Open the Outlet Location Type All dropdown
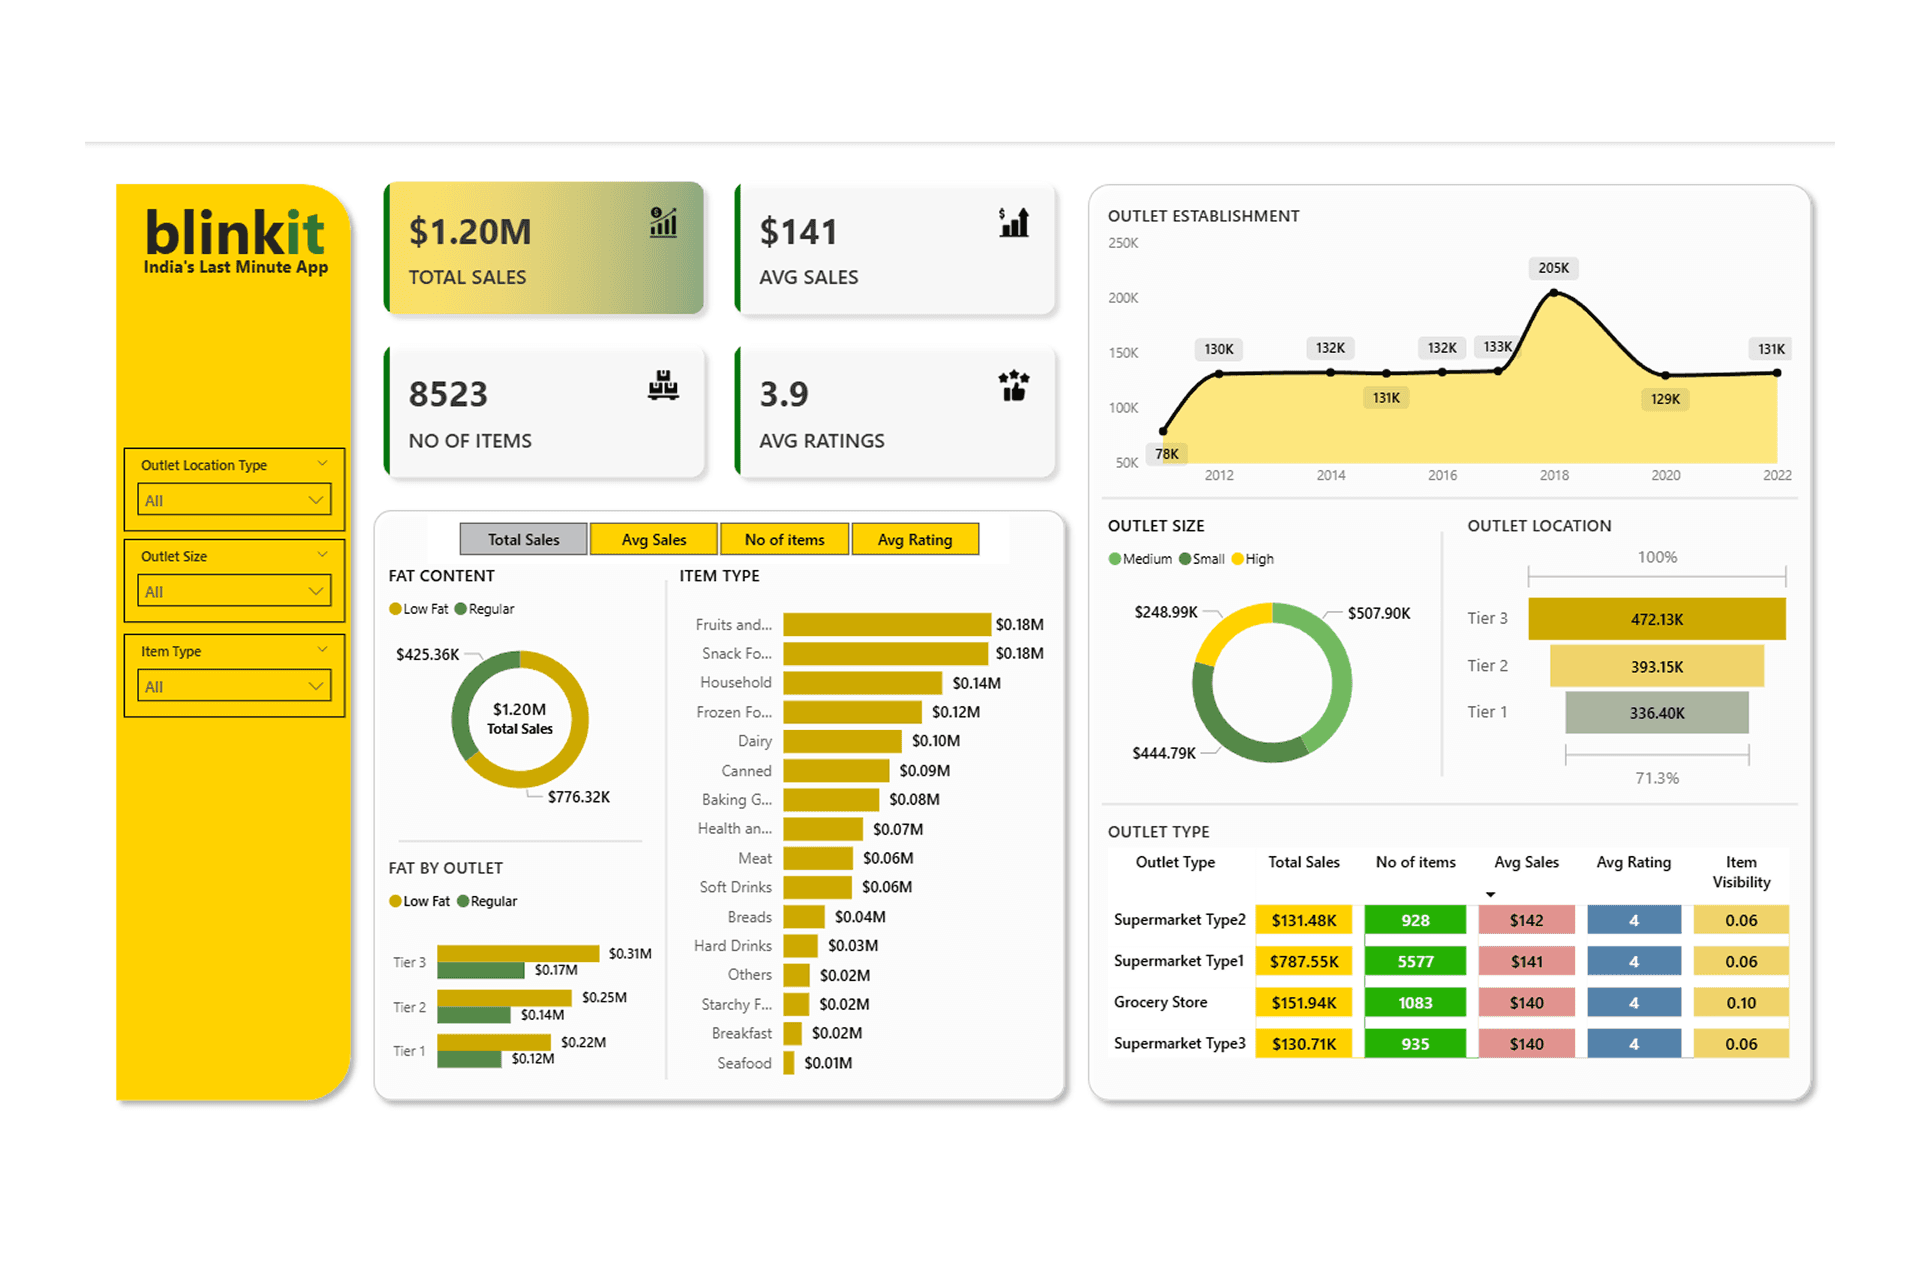The width and height of the screenshot is (1920, 1280). 234,500
